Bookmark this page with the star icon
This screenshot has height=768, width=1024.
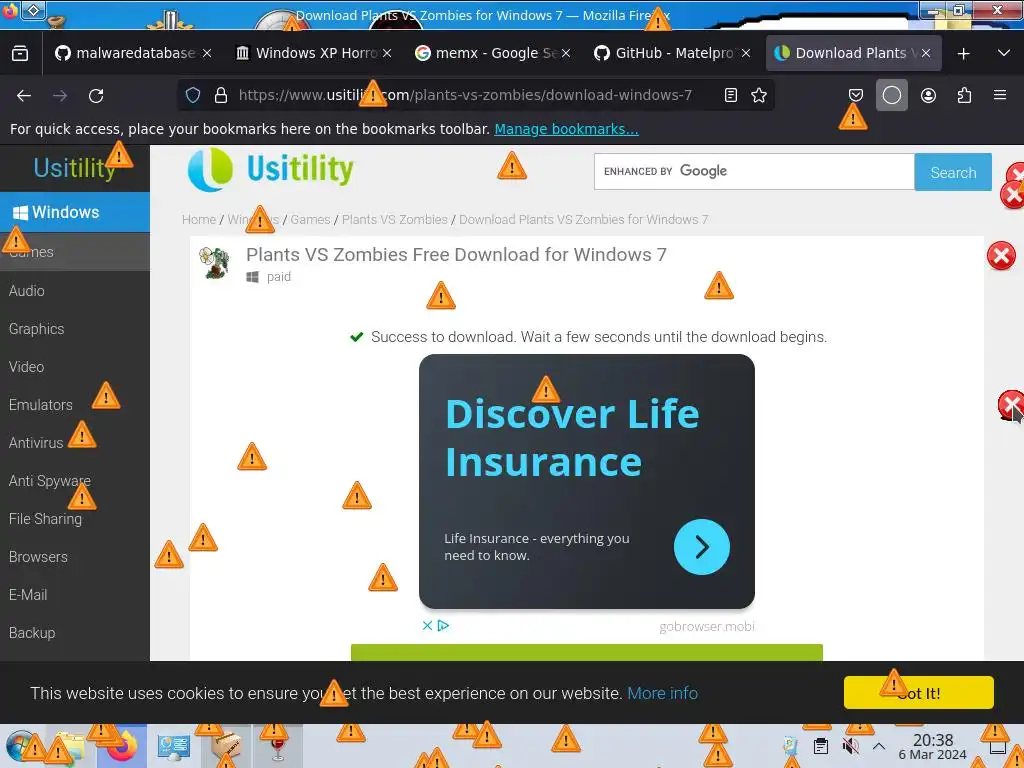[759, 95]
